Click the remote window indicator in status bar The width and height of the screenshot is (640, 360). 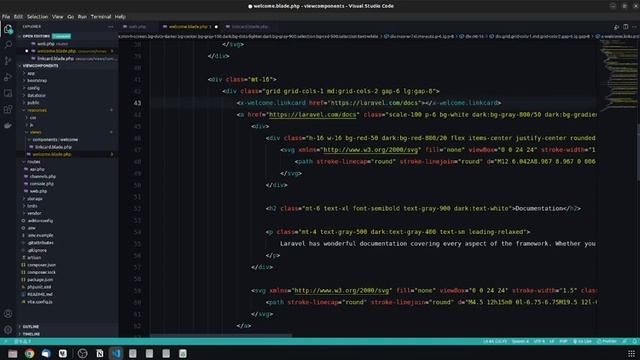pyautogui.click(x=5, y=341)
